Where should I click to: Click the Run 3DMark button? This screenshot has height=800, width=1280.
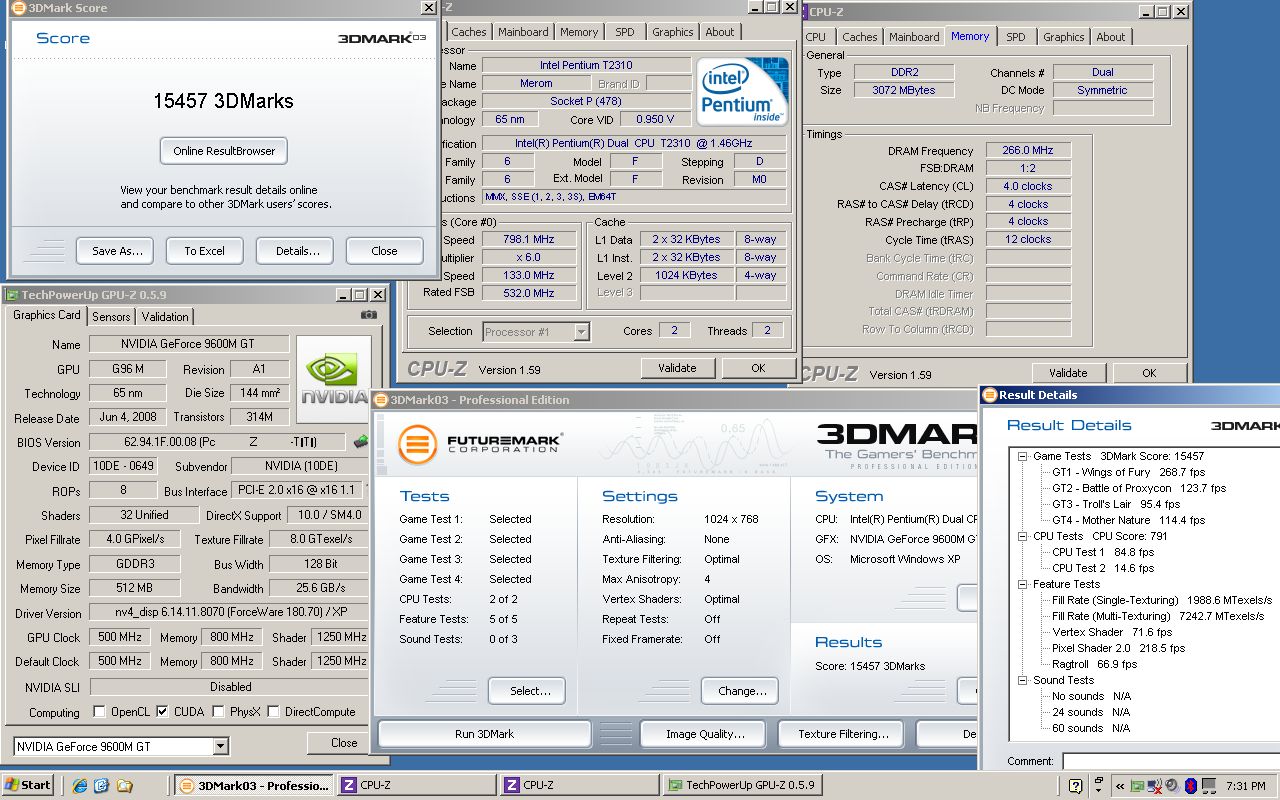(484, 734)
